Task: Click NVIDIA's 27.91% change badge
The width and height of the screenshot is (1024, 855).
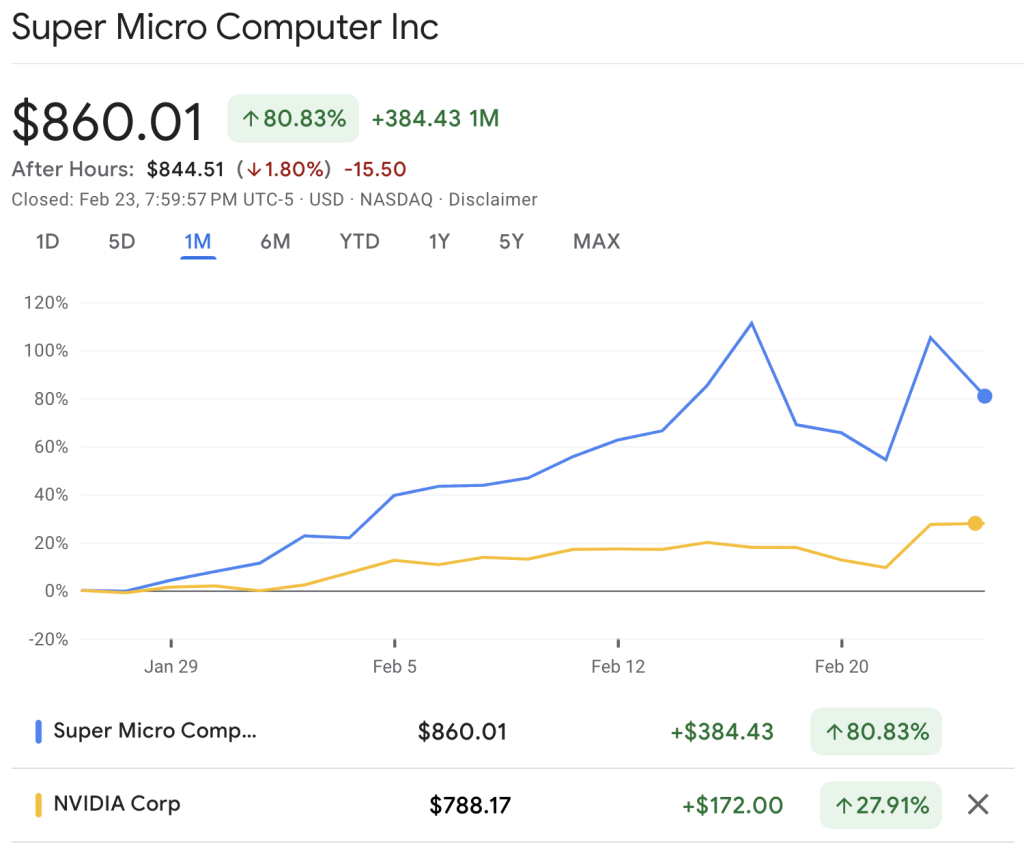Action: coord(880,804)
